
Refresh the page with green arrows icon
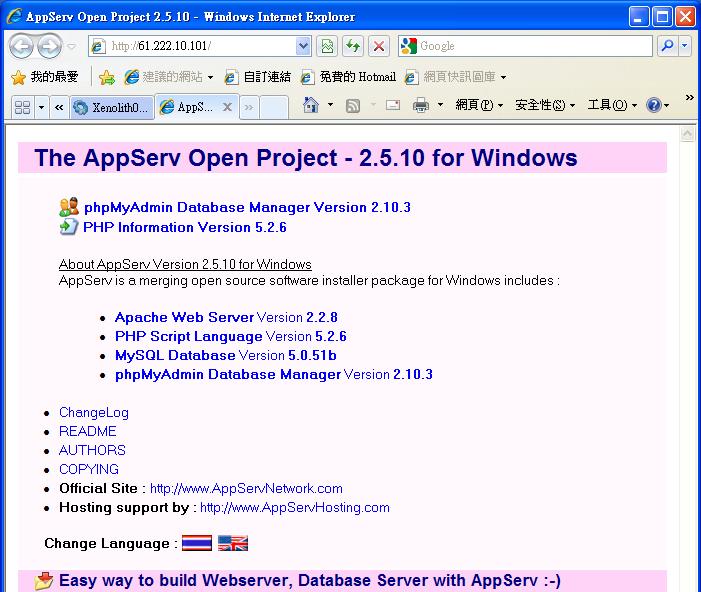click(x=353, y=46)
